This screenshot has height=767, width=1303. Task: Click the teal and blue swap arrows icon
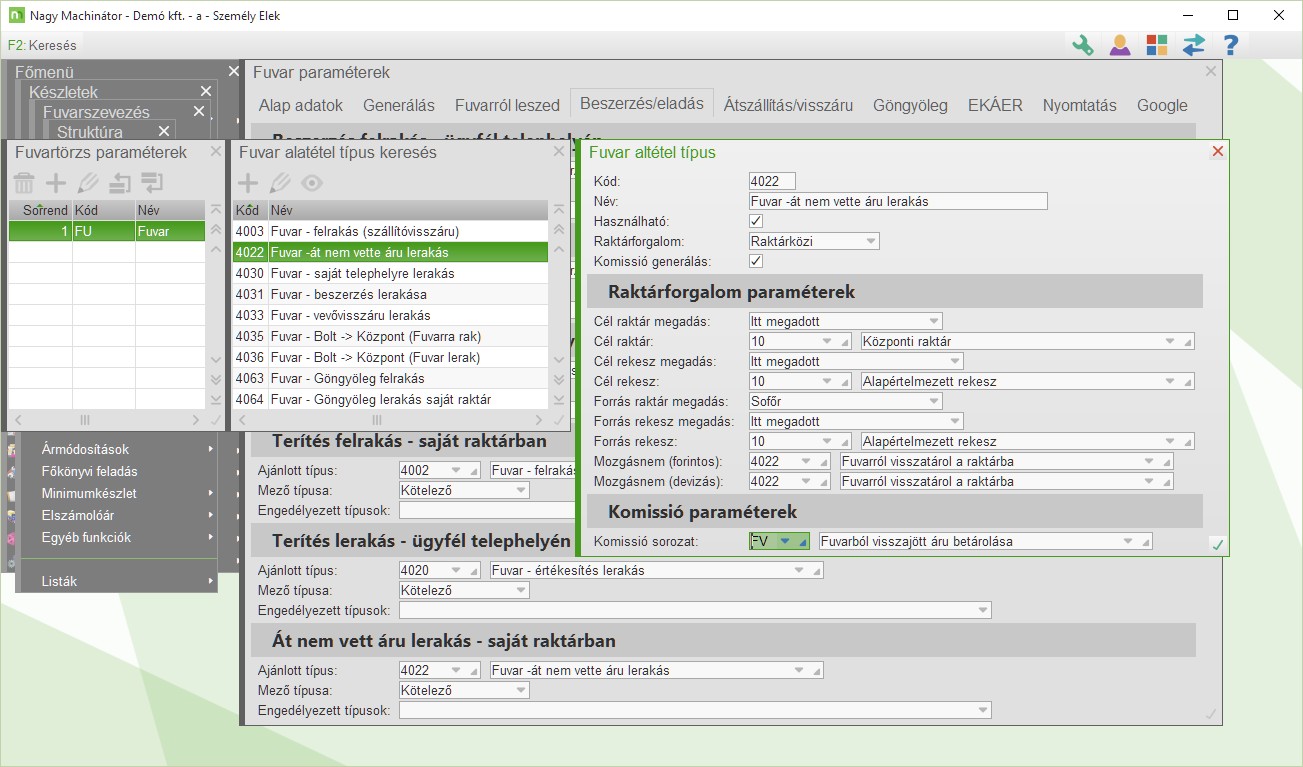coord(1194,45)
